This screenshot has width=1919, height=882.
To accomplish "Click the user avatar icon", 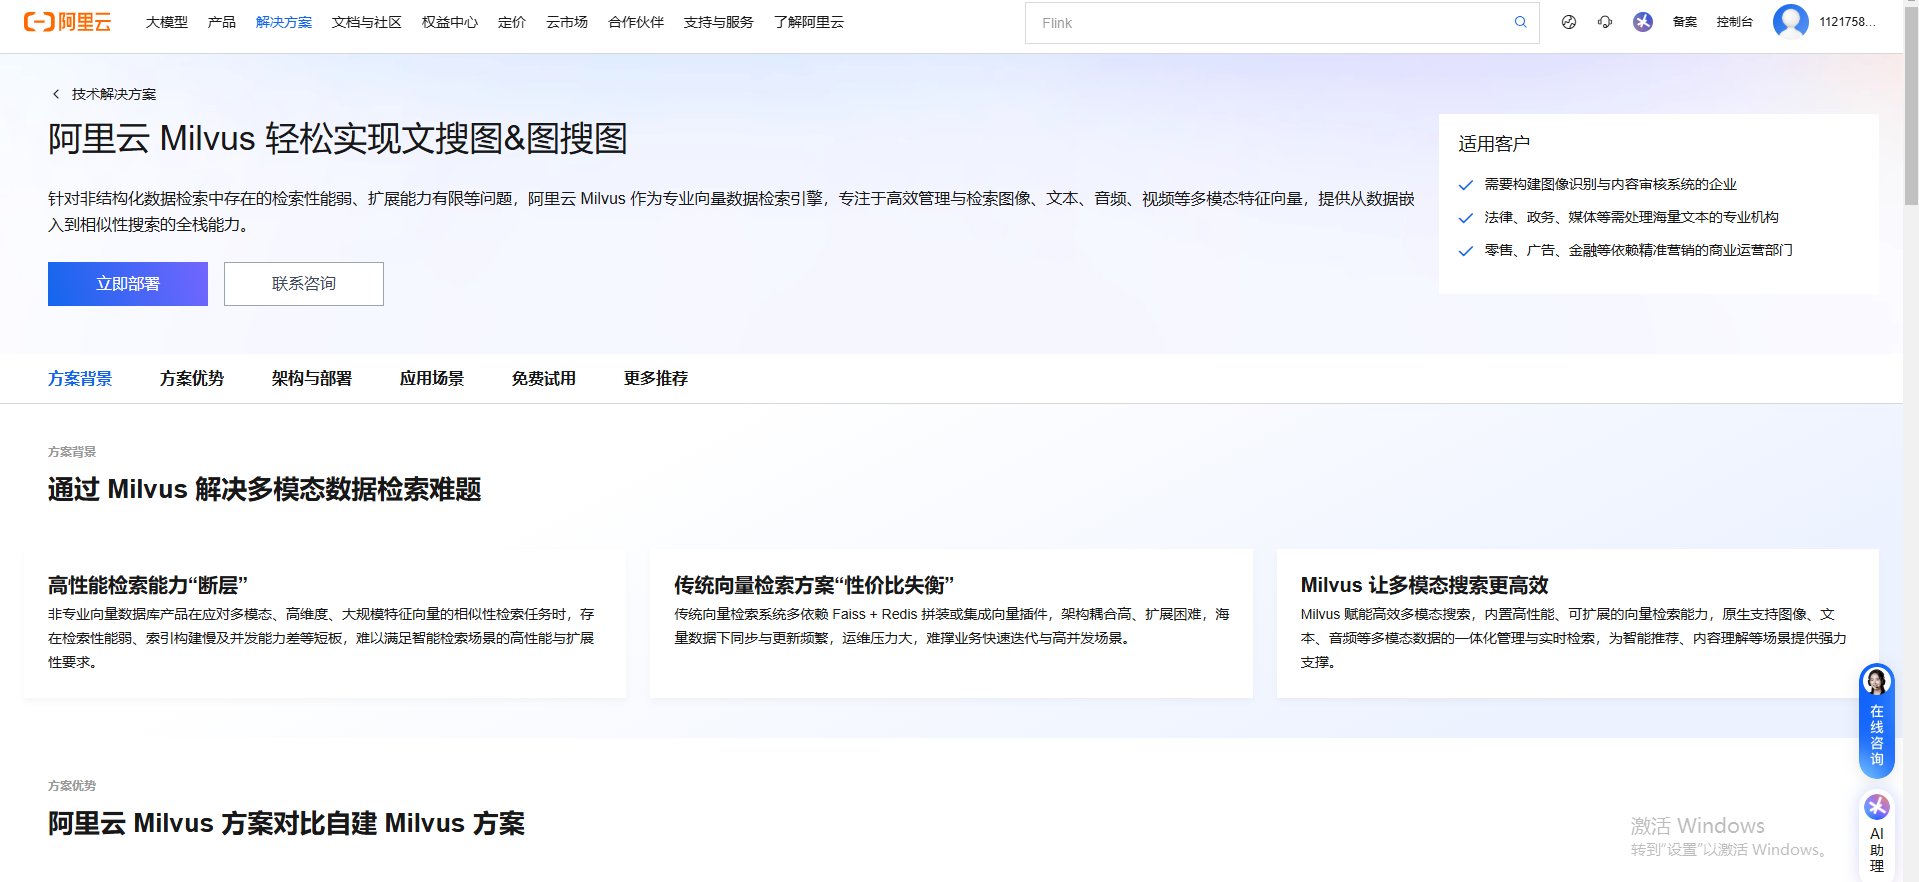I will coord(1790,21).
